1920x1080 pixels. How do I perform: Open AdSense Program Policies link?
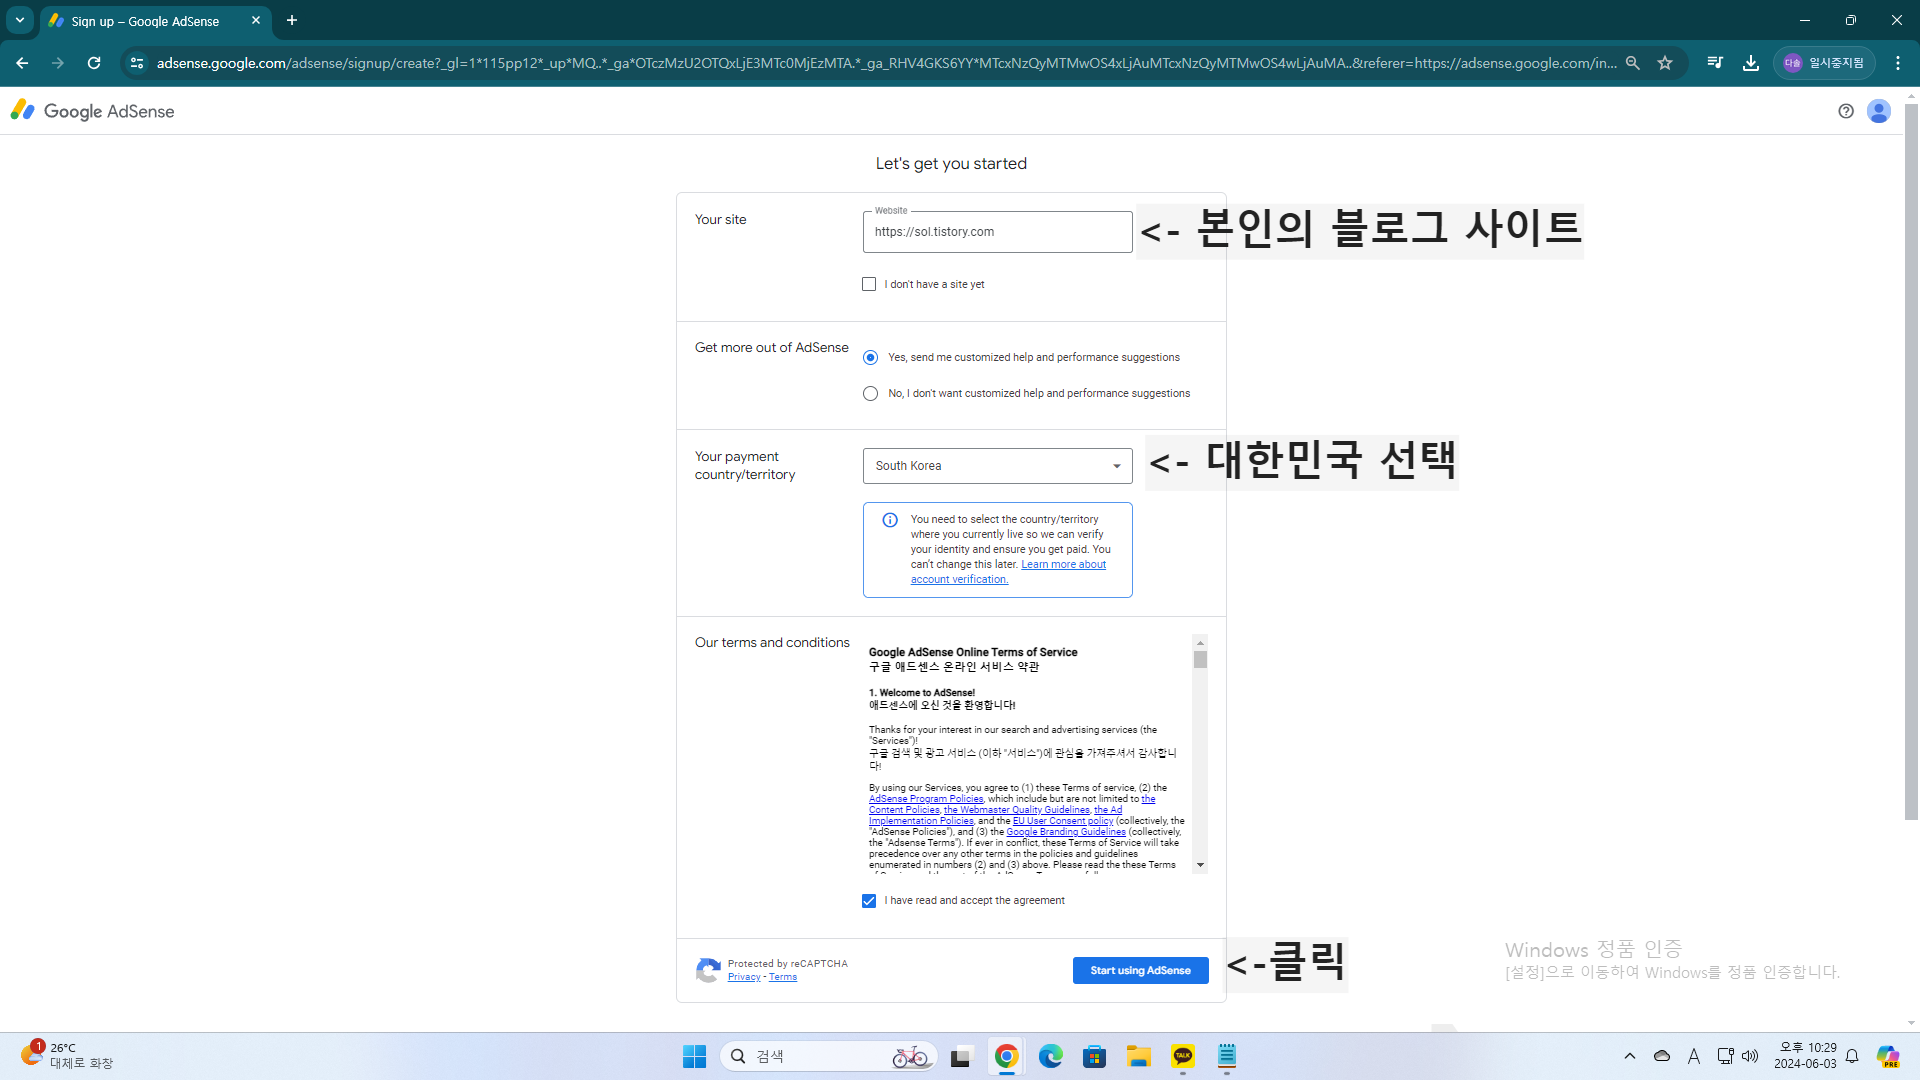click(x=926, y=799)
